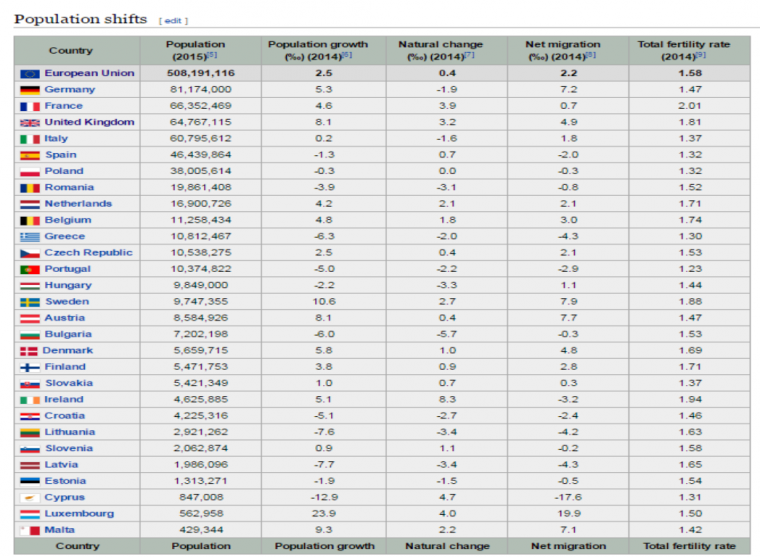Select Luxembourg's population growth value 23.9

pos(324,514)
